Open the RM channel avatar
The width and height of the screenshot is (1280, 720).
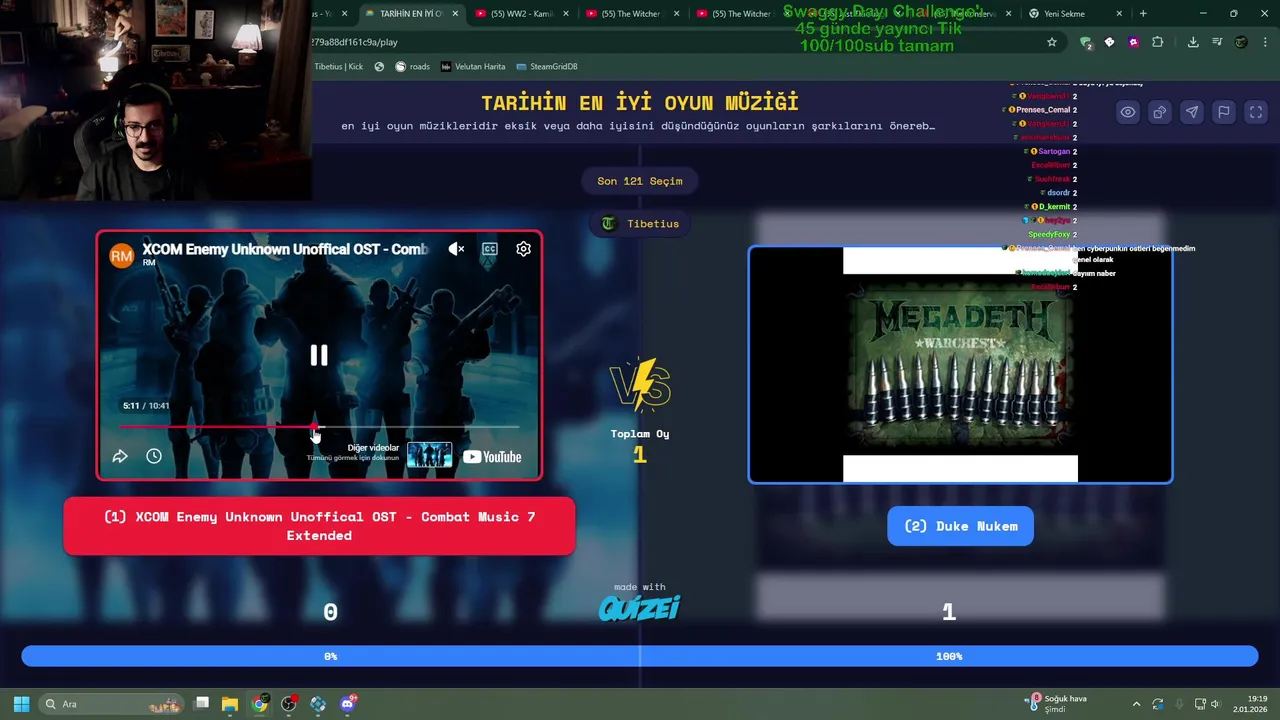pyautogui.click(x=121, y=256)
